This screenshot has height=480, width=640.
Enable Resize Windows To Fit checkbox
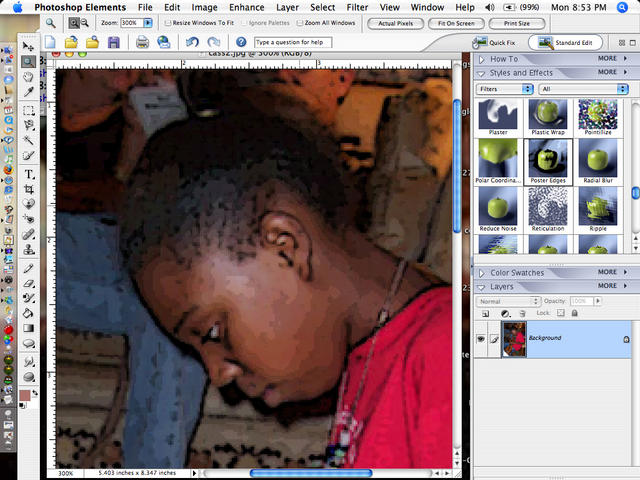click(167, 23)
